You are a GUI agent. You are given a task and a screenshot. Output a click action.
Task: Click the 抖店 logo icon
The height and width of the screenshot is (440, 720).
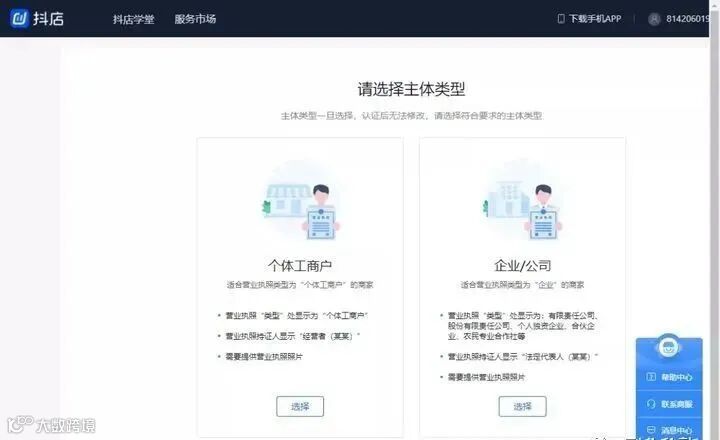19,18
